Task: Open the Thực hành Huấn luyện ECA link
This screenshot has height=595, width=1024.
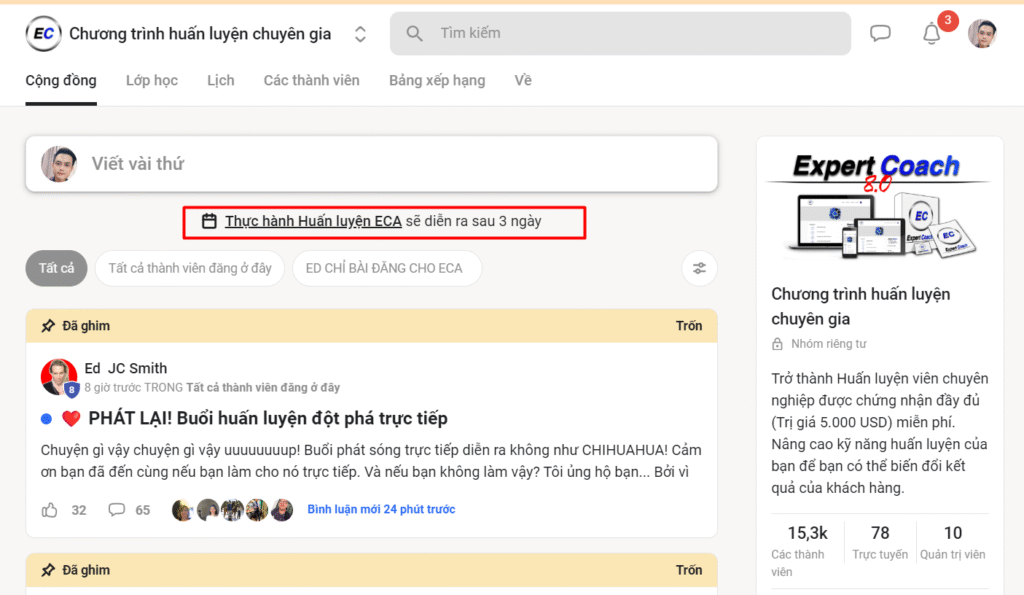Action: click(x=313, y=221)
